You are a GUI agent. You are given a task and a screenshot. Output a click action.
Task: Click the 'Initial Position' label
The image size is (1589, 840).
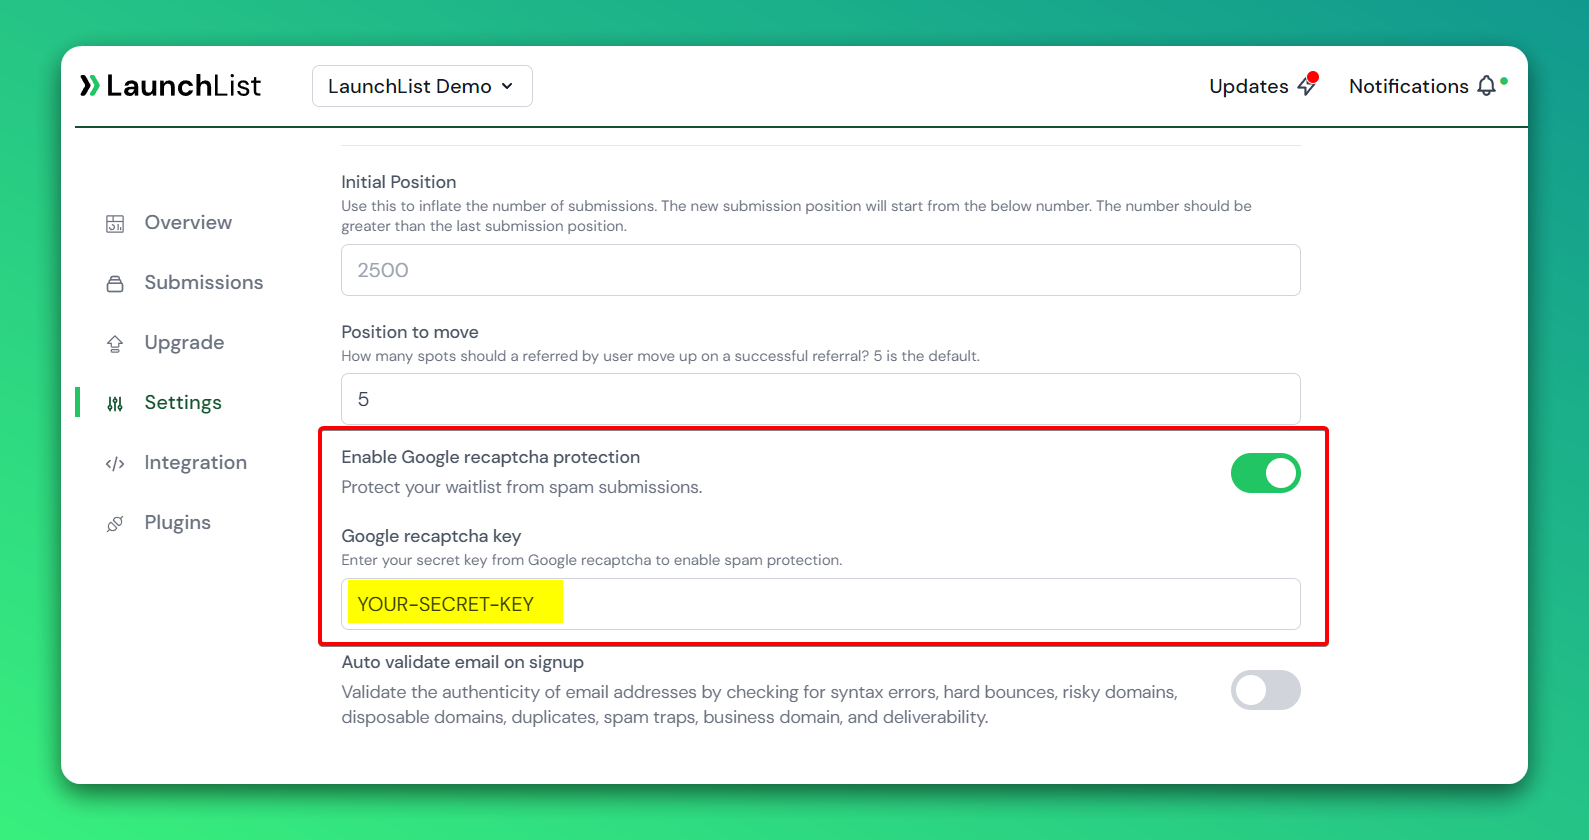point(398,182)
